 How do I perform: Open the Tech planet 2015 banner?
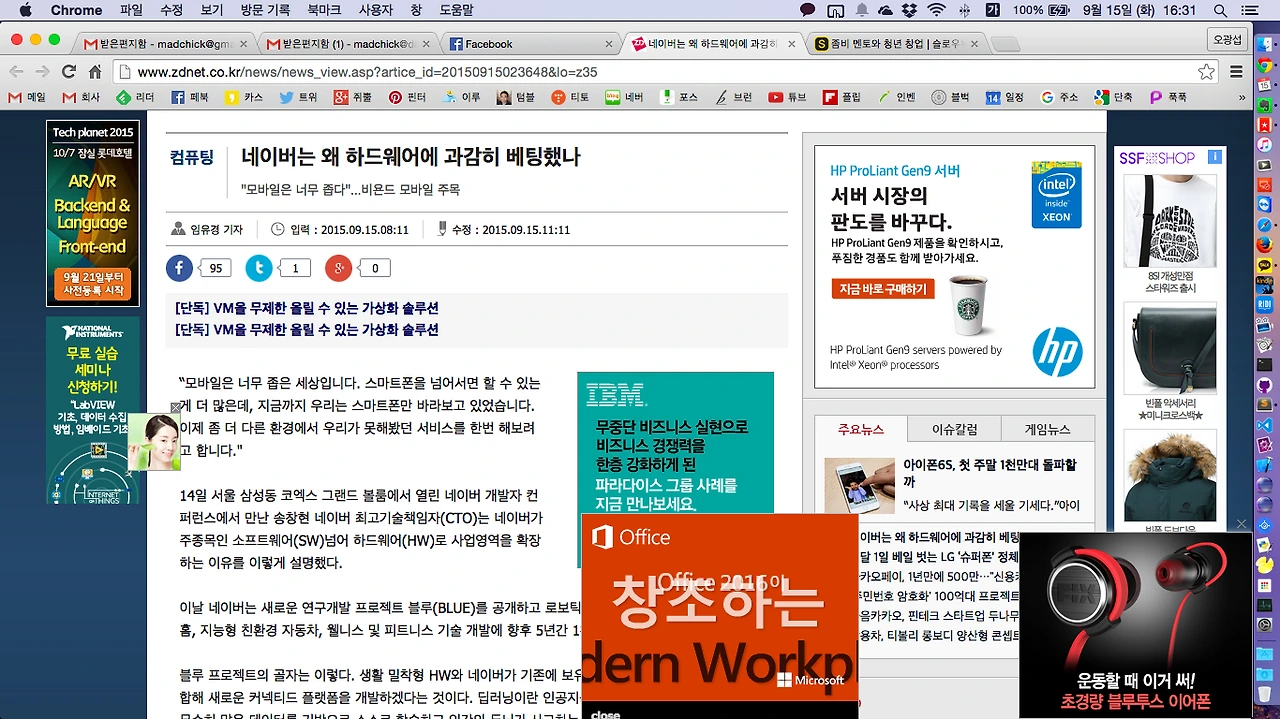pos(93,213)
